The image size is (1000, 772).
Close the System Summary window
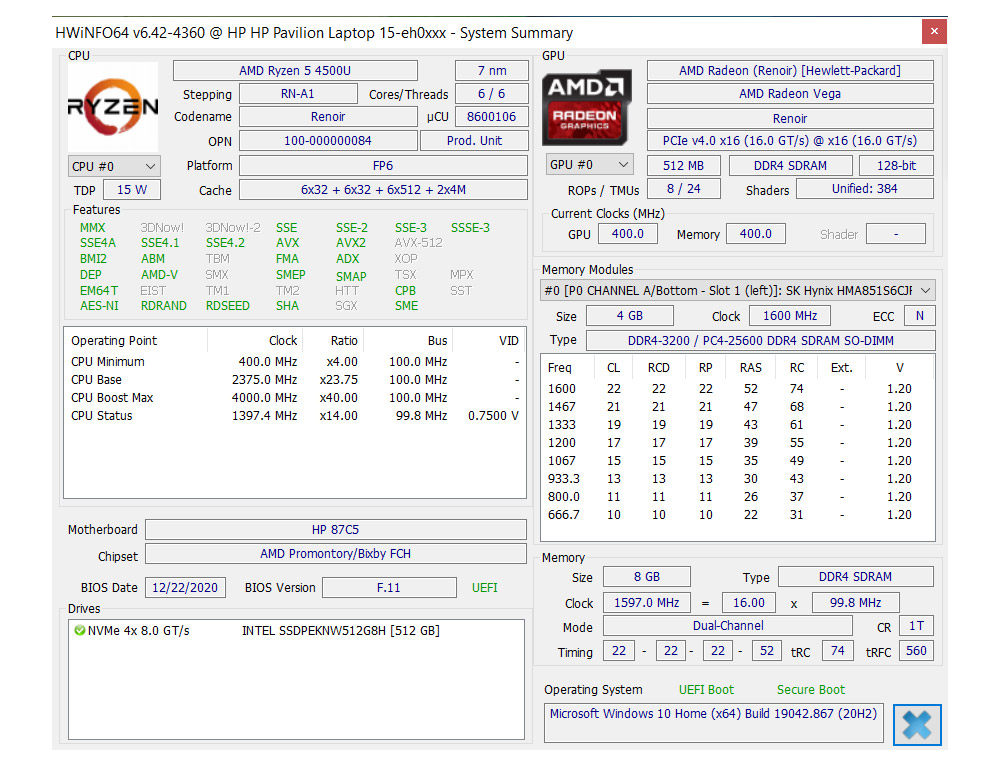click(934, 31)
